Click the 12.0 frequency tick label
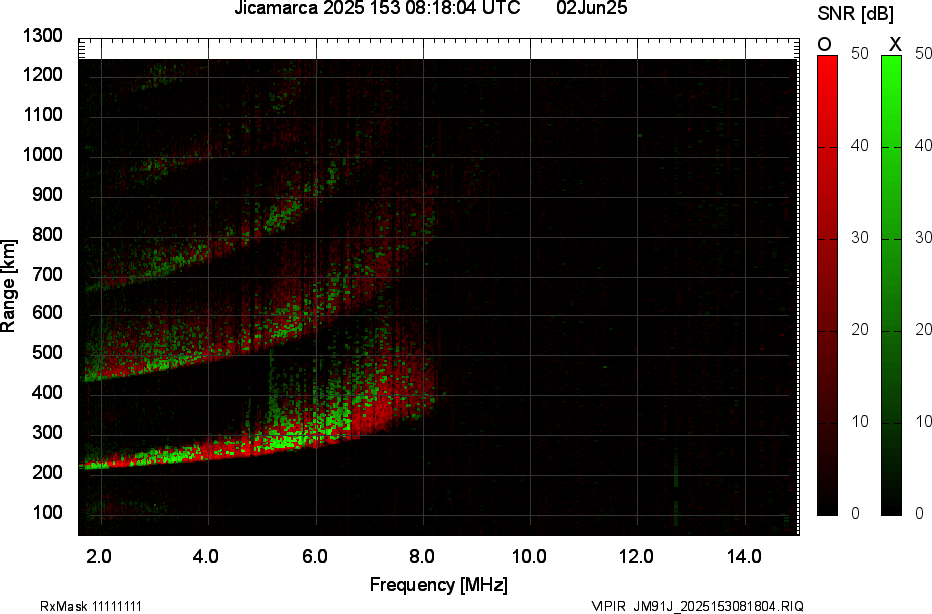 (x=637, y=557)
